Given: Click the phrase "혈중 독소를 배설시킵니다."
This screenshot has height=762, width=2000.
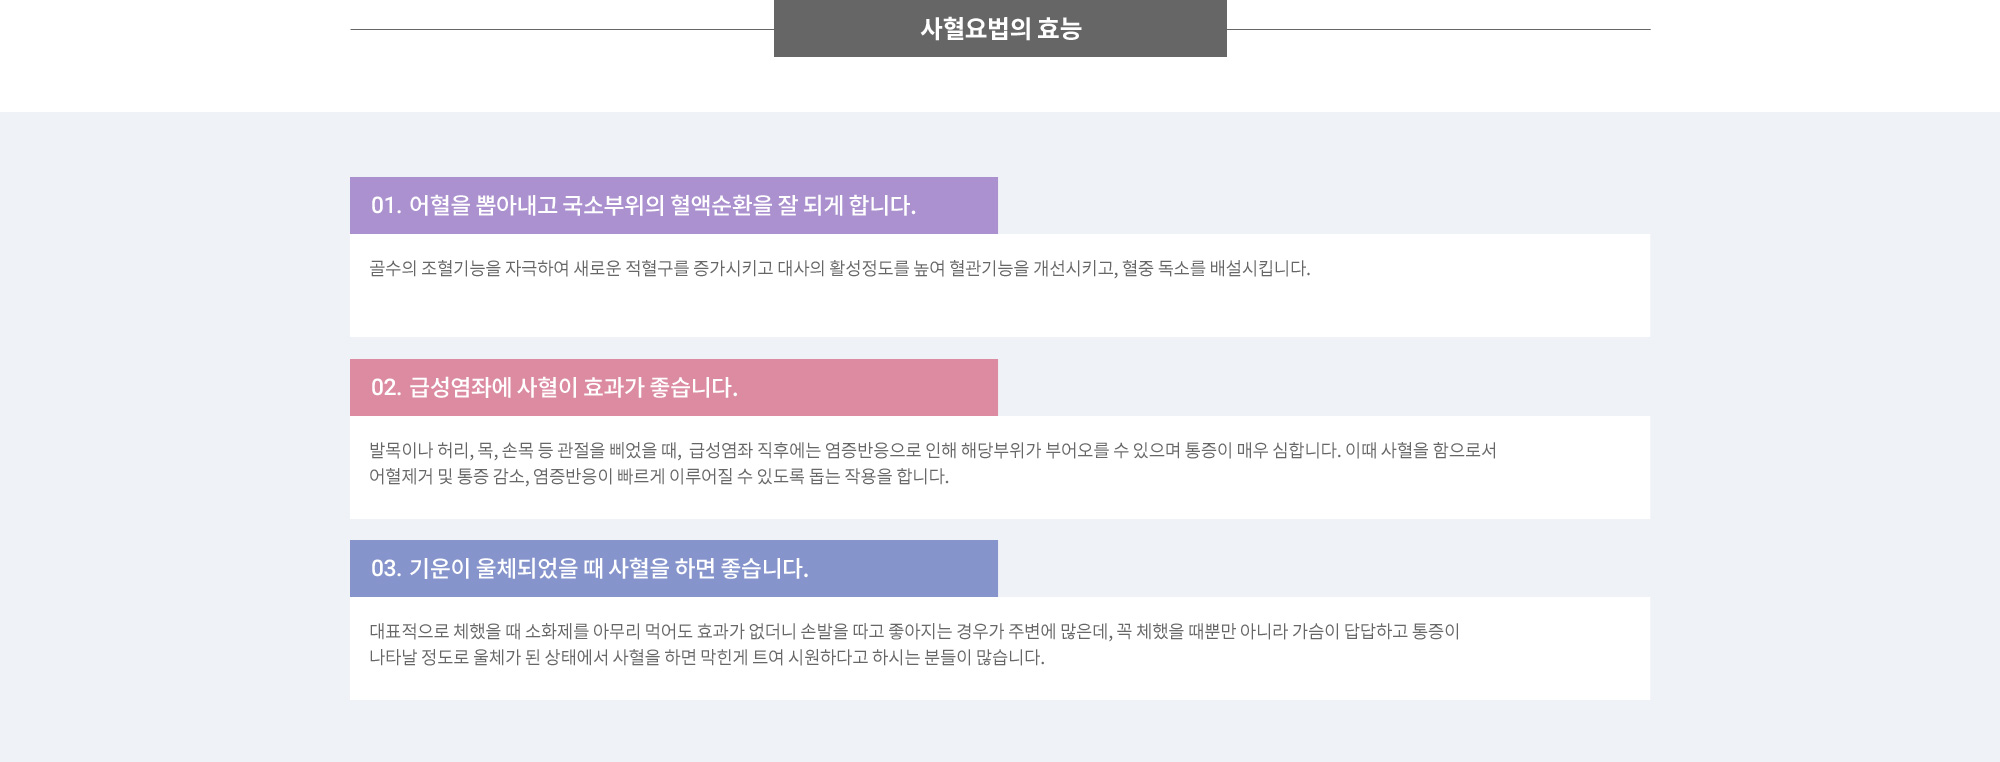Looking at the screenshot, I should click(x=1216, y=268).
